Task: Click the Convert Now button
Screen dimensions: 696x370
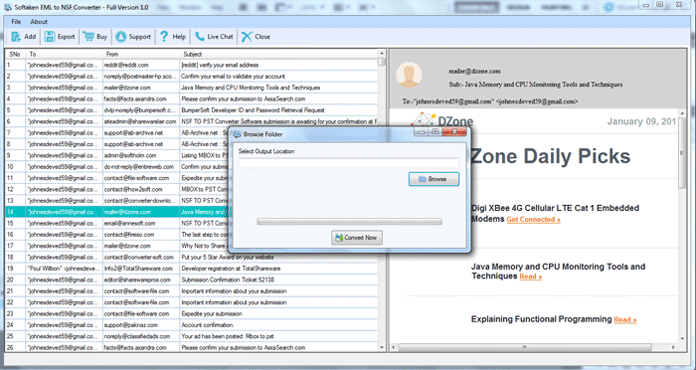Action: [357, 238]
